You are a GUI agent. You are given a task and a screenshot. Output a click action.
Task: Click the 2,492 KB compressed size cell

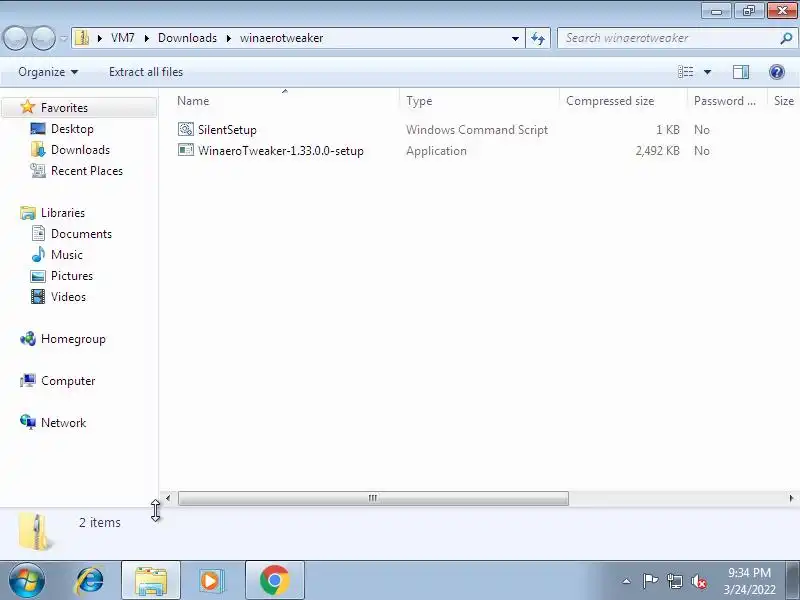point(657,151)
